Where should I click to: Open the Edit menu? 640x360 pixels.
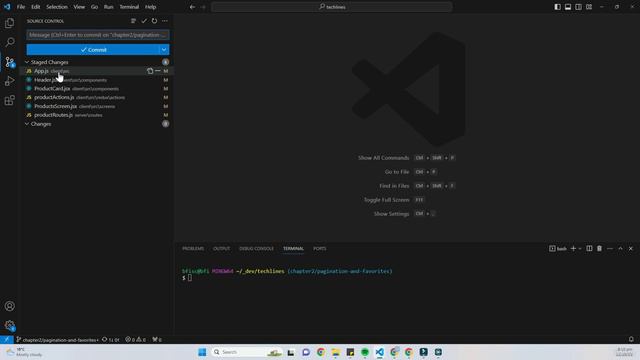[x=36, y=7]
